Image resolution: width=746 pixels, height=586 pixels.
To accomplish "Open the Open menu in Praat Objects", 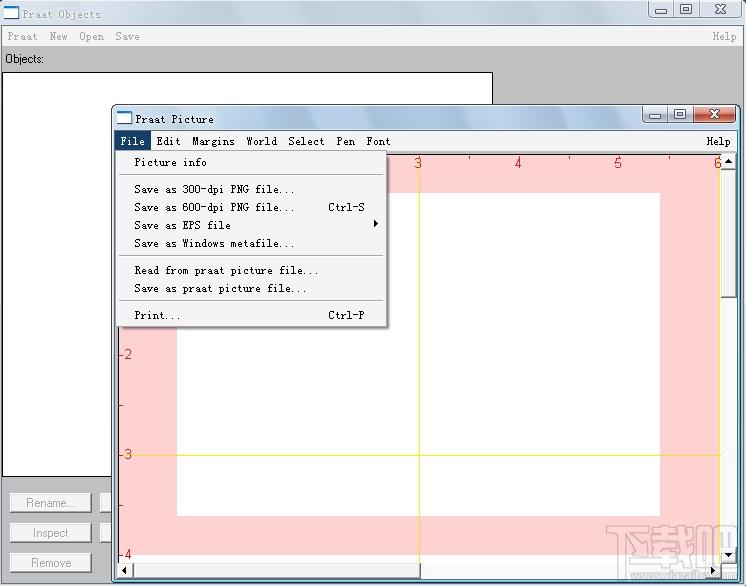I will (91, 36).
